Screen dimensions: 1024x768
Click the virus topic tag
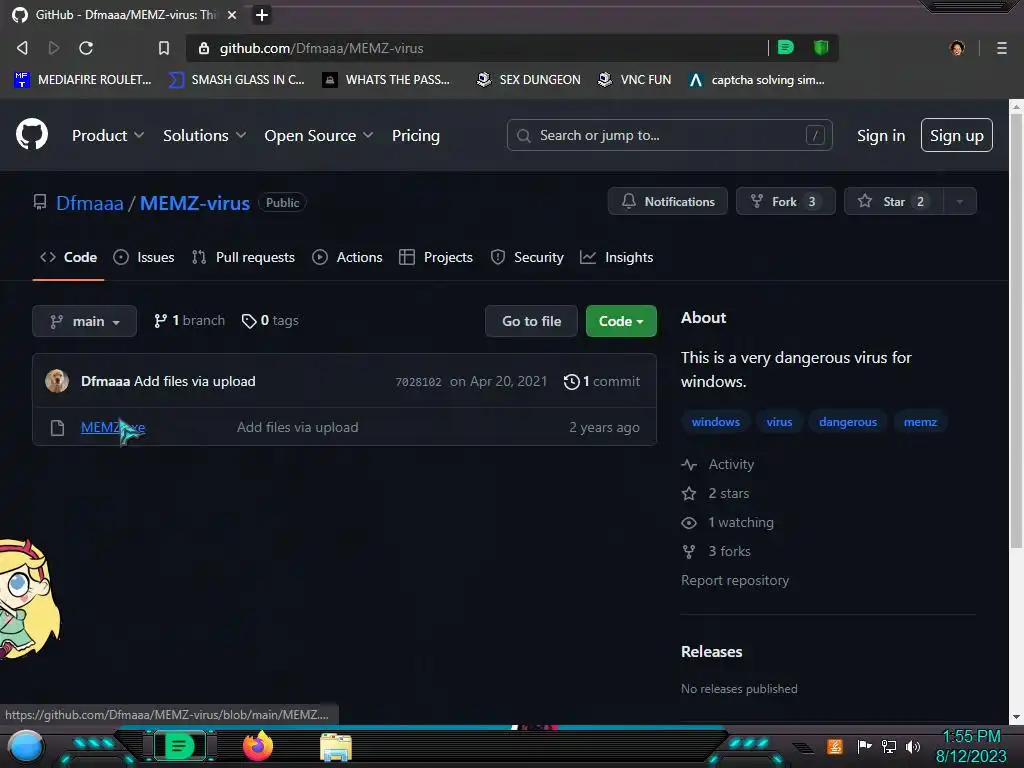[779, 422]
